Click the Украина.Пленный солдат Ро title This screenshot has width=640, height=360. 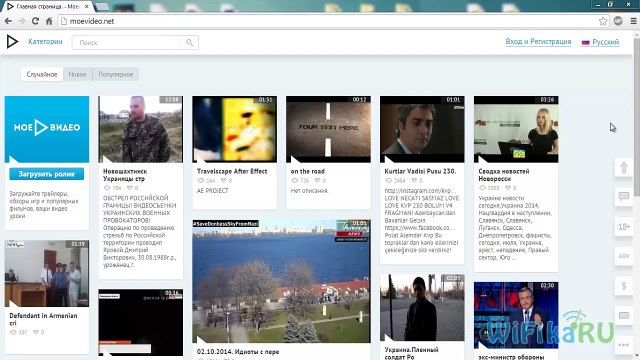pyautogui.click(x=411, y=353)
